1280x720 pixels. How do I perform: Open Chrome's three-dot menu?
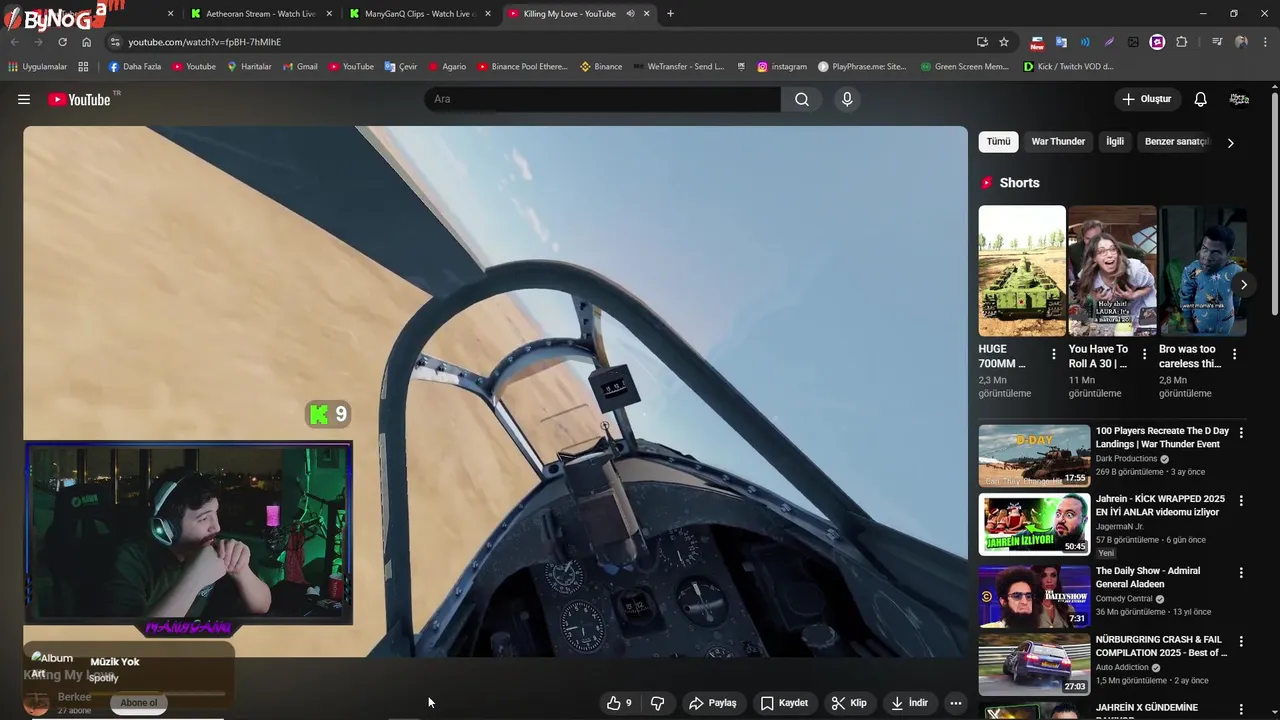pos(1266,42)
